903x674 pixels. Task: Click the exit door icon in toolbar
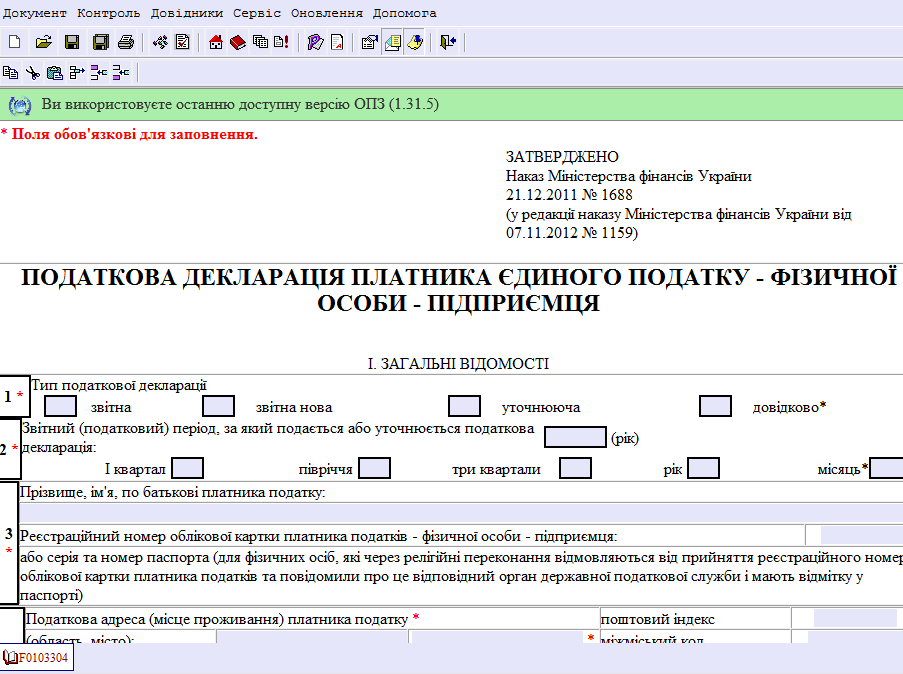tap(447, 42)
